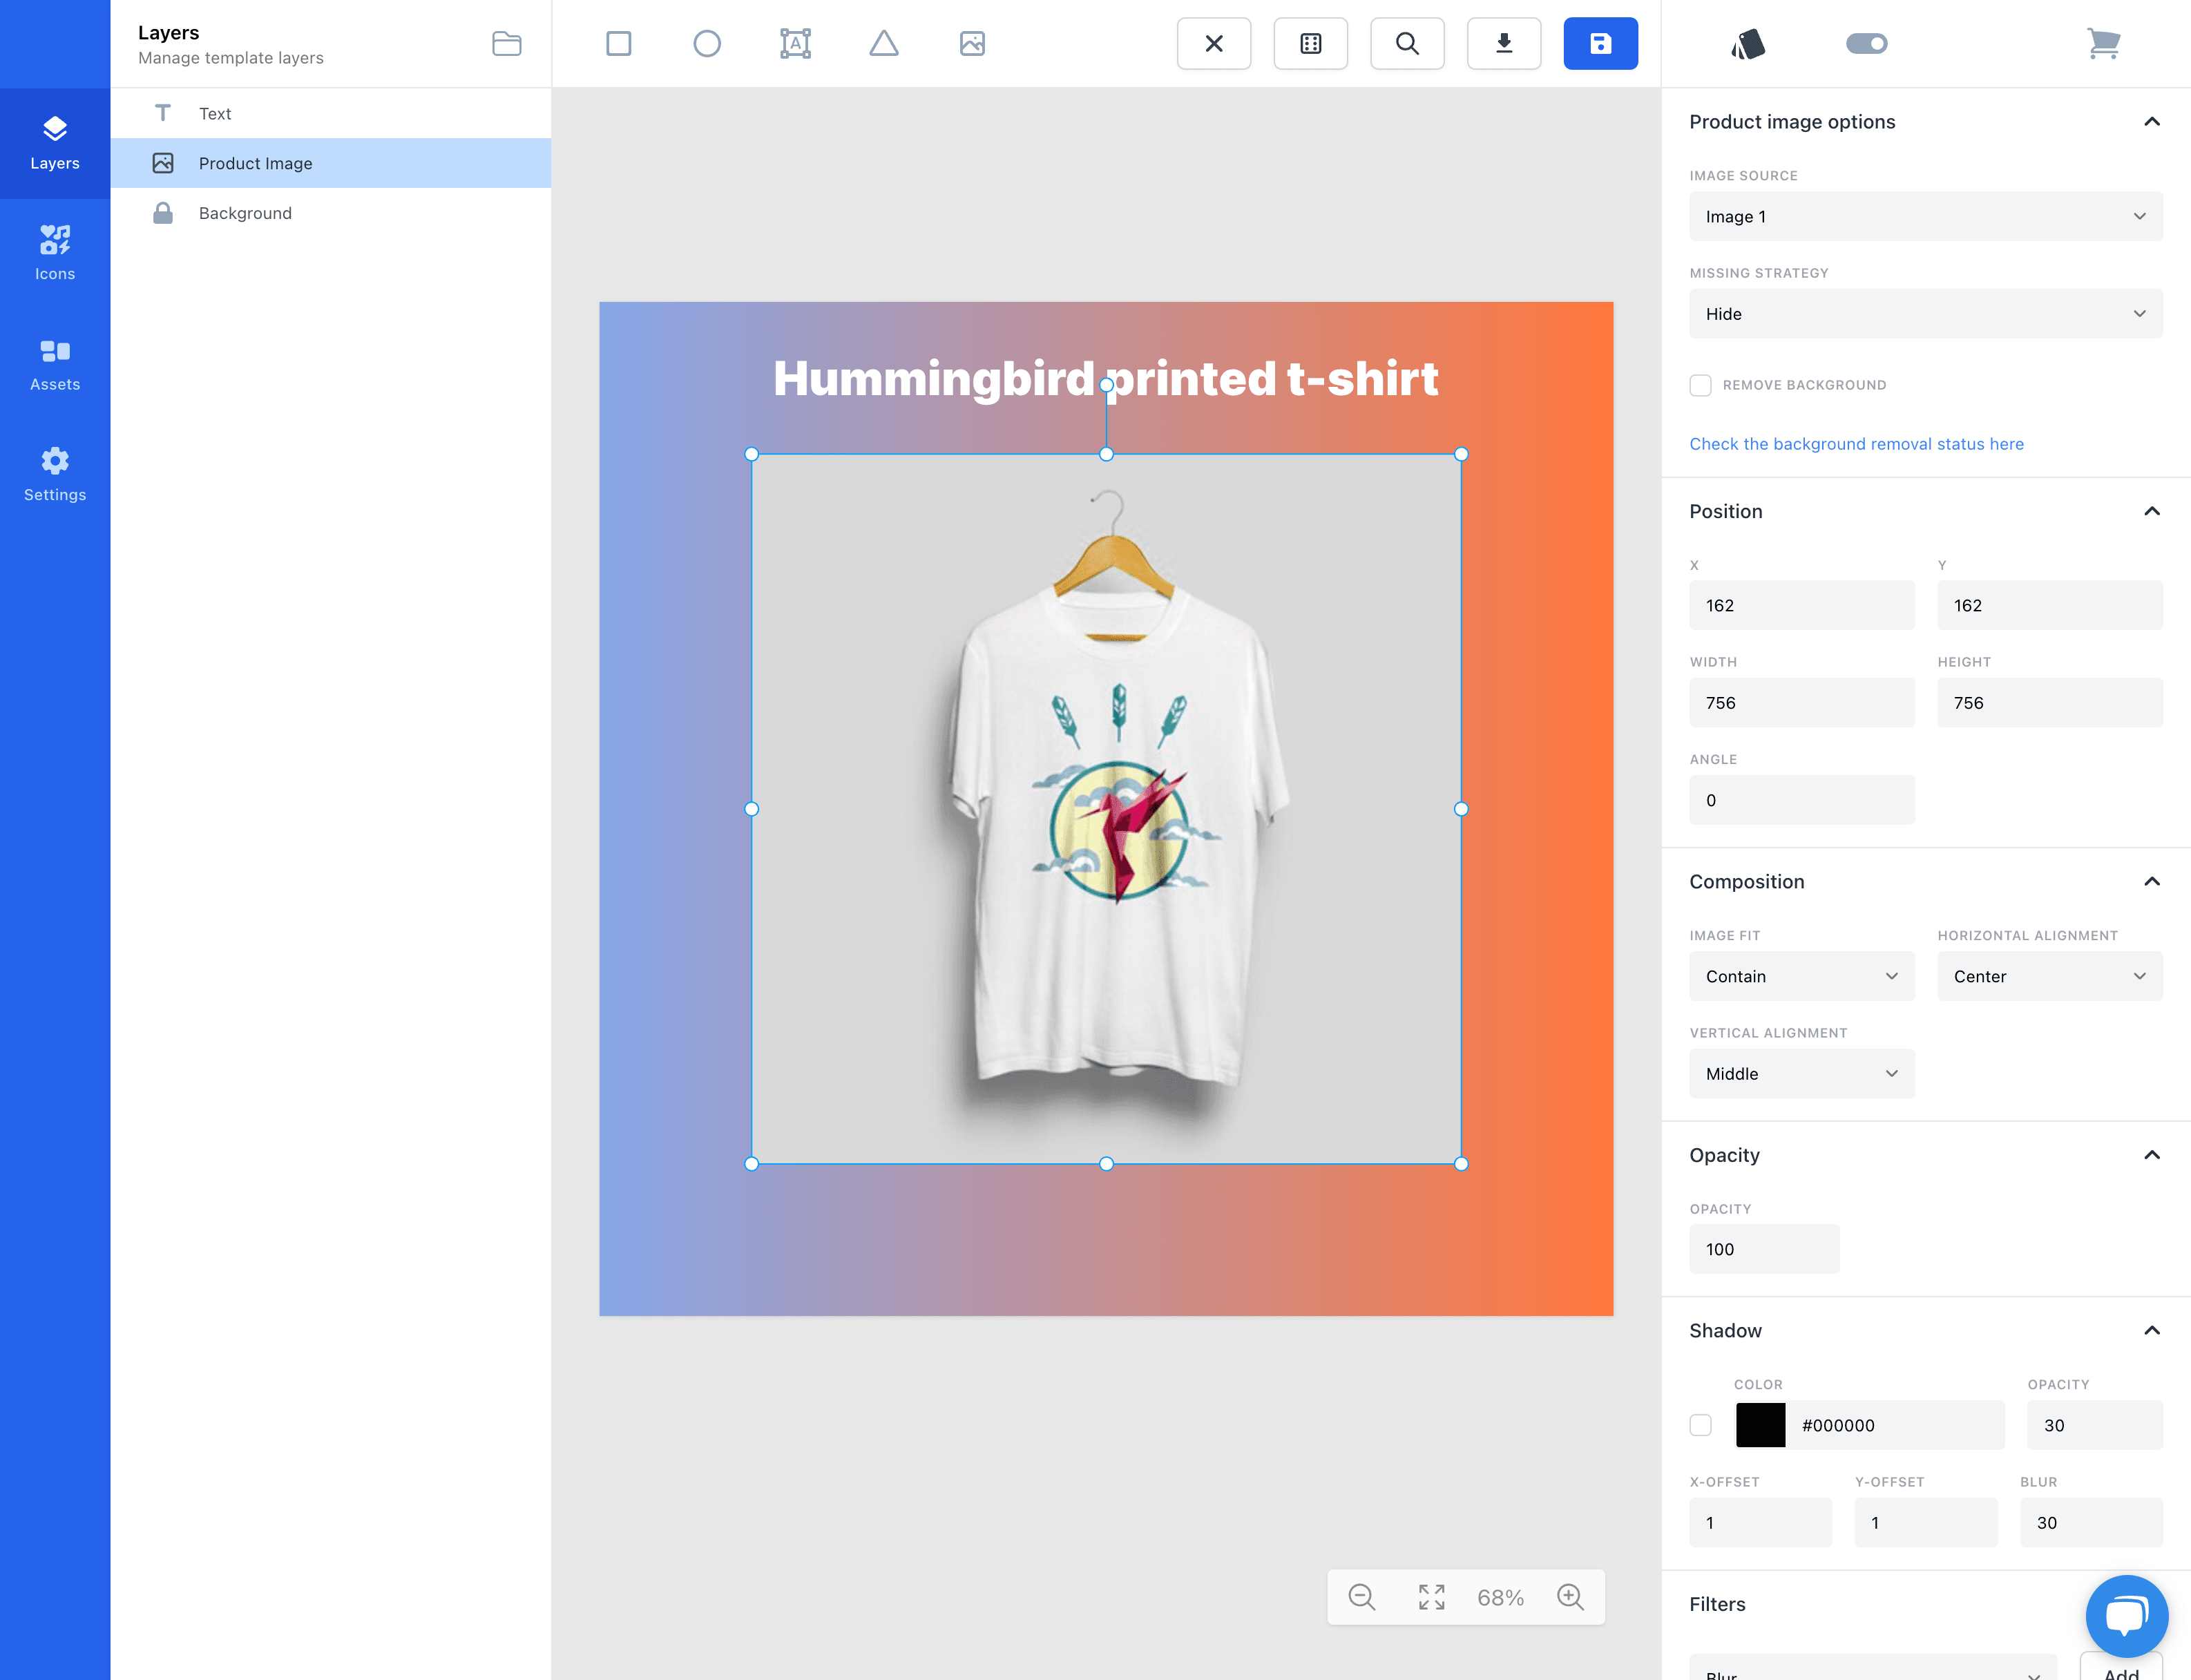Select the triangle shape tool
2191x1680 pixels.
coord(883,43)
